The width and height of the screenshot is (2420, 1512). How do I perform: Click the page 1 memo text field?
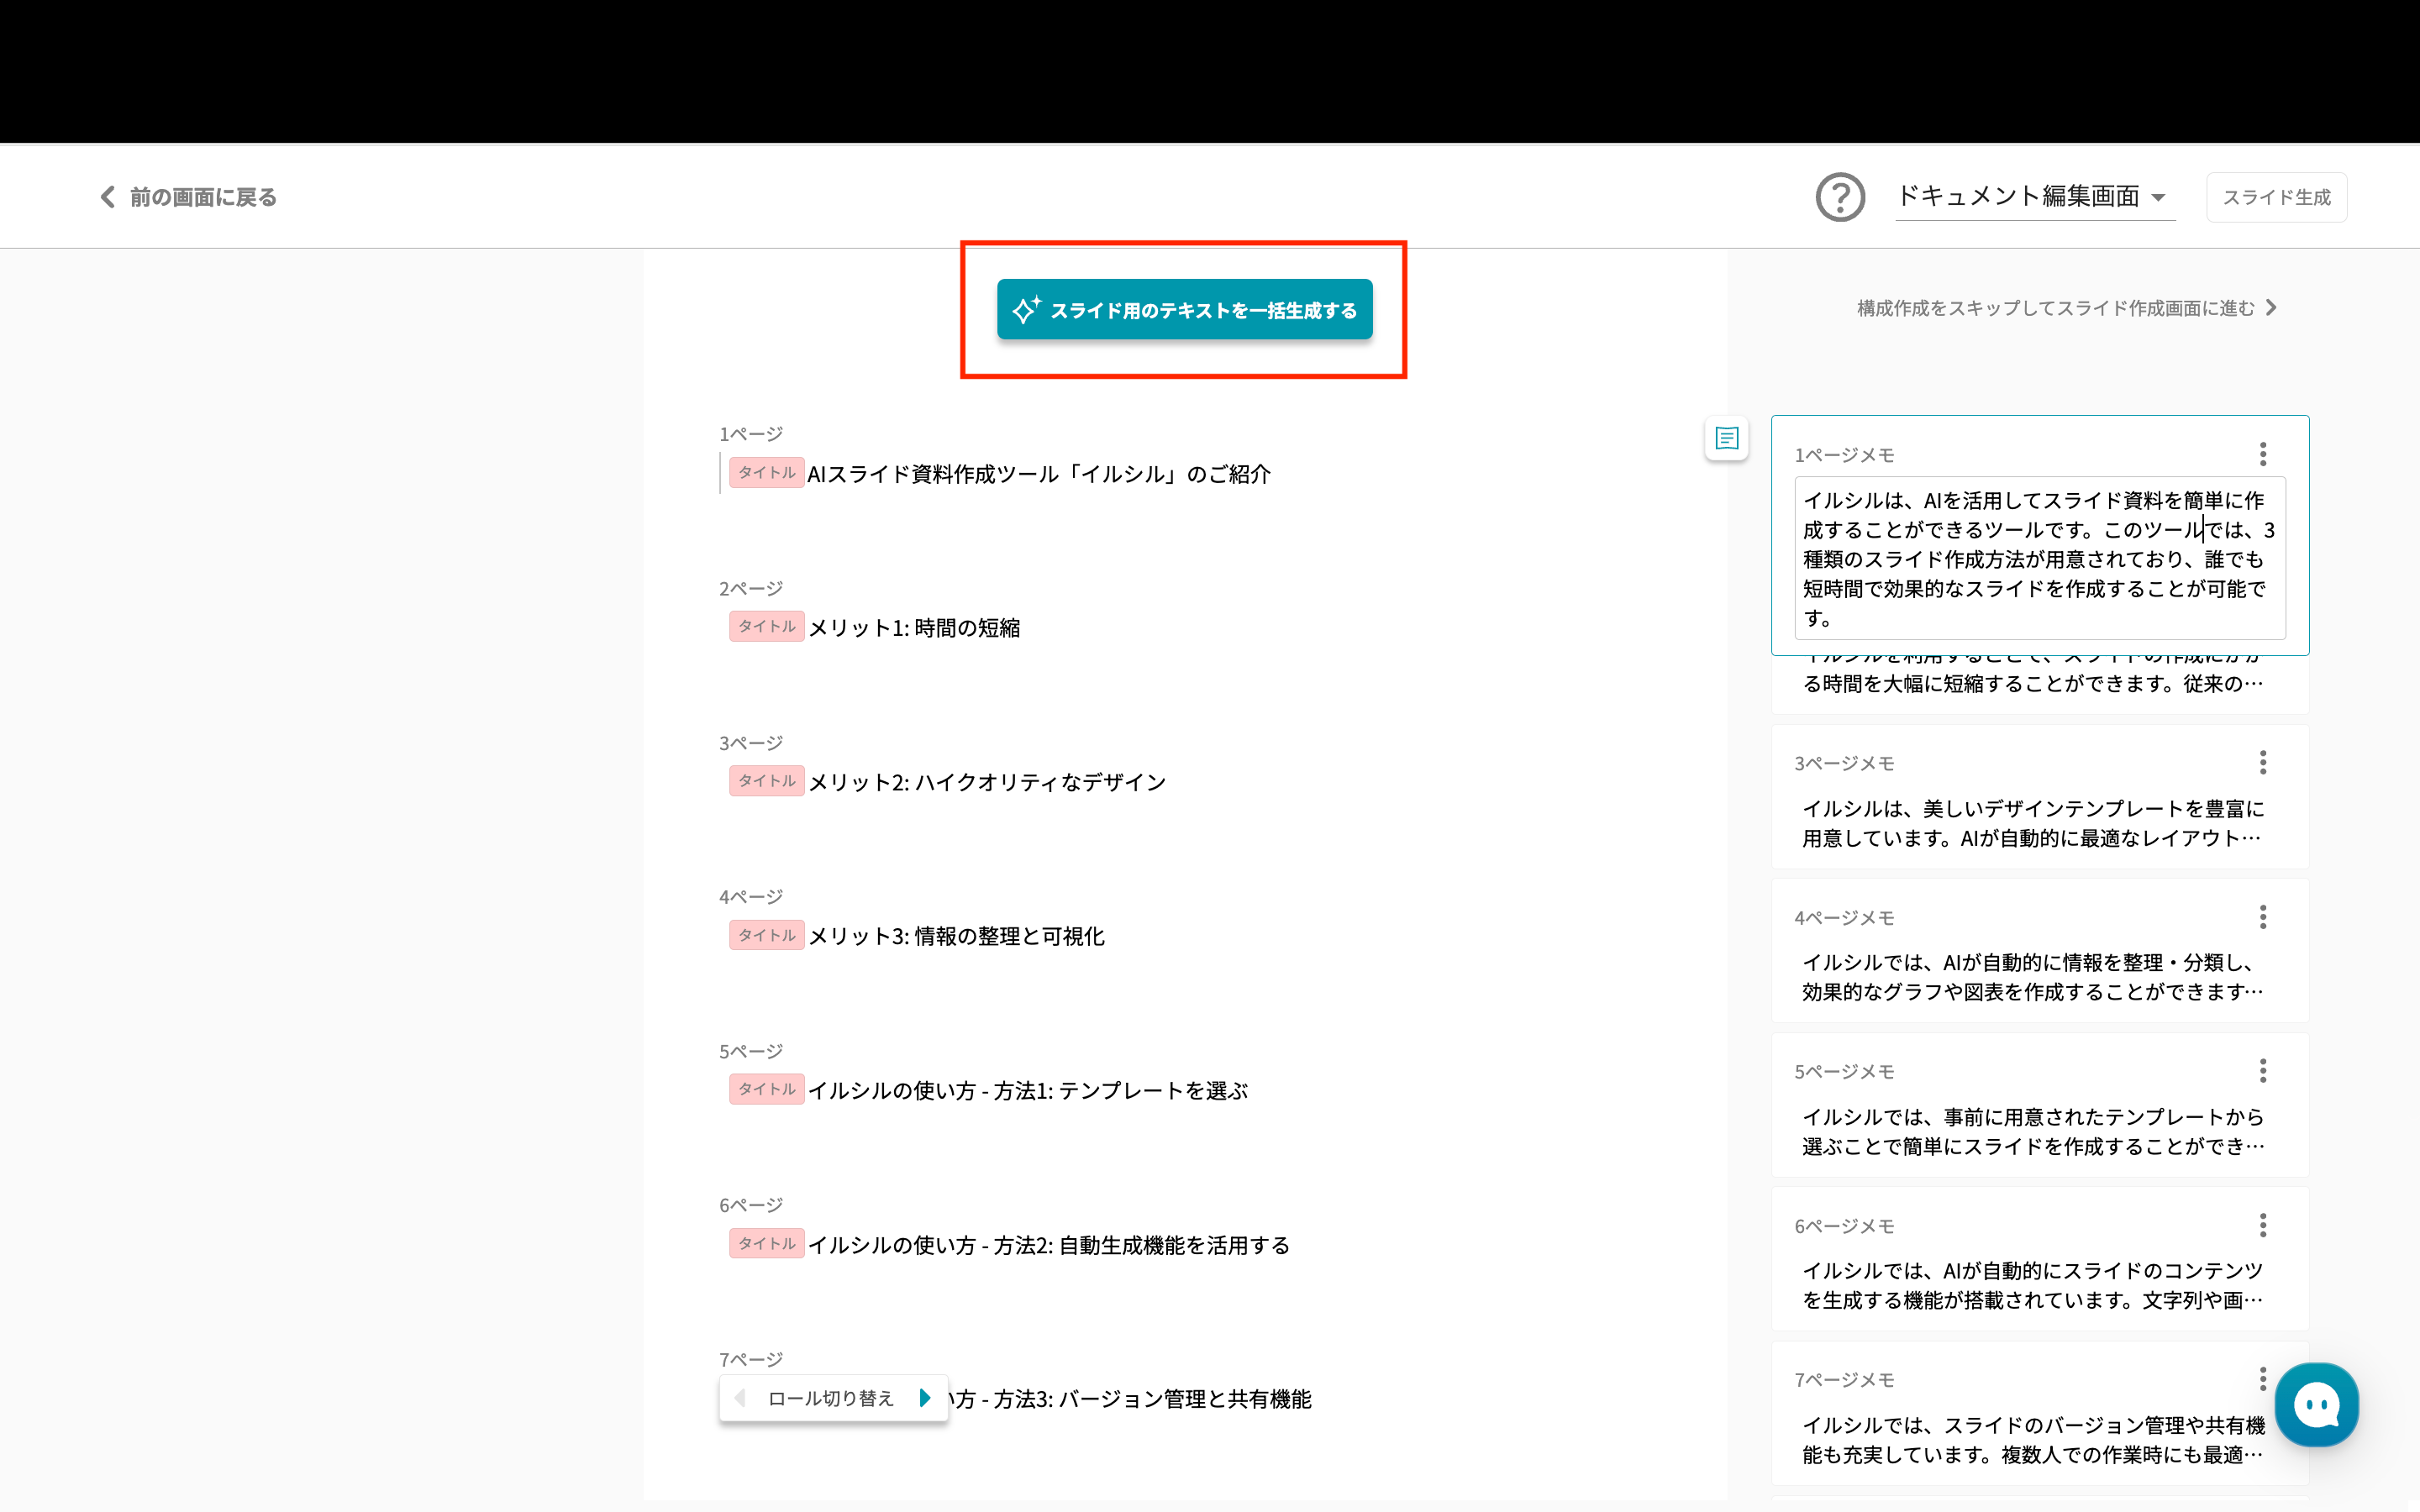pos(2039,558)
